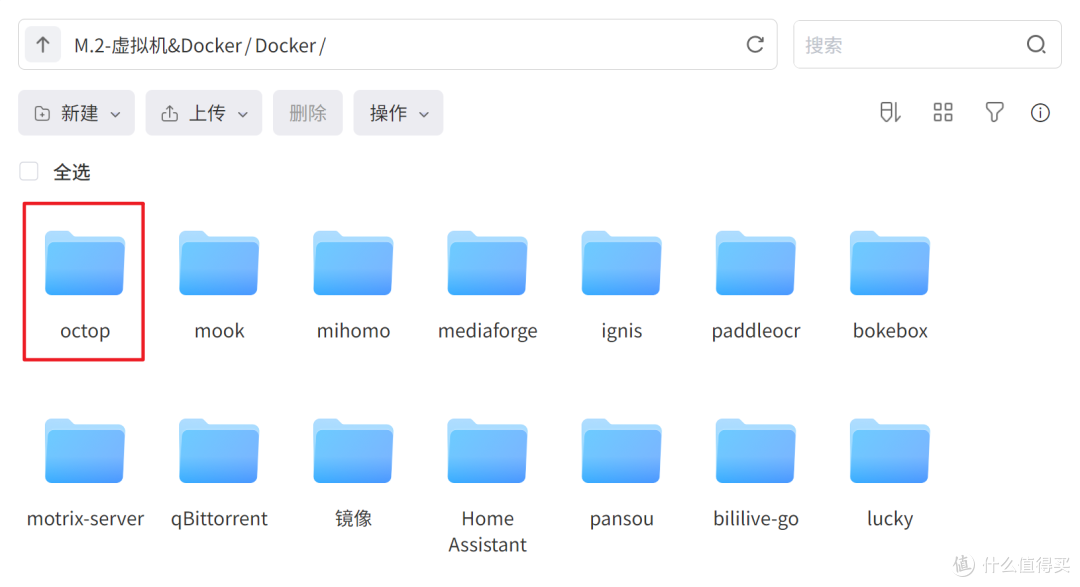Select the 镜像 folder icon
The width and height of the screenshot is (1080, 587).
click(x=353, y=451)
